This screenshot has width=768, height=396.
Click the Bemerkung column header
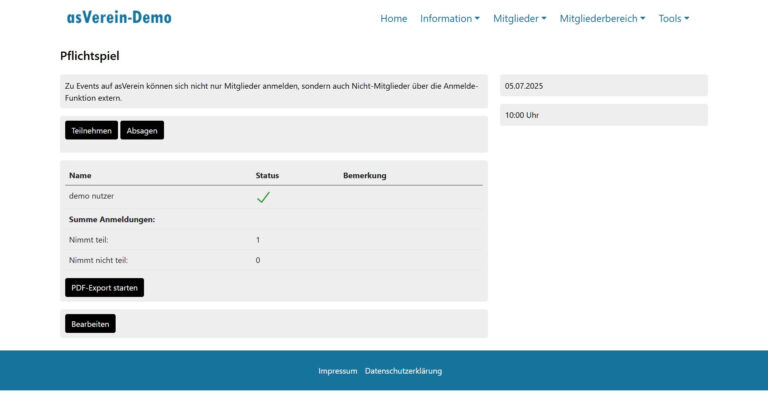click(x=364, y=175)
